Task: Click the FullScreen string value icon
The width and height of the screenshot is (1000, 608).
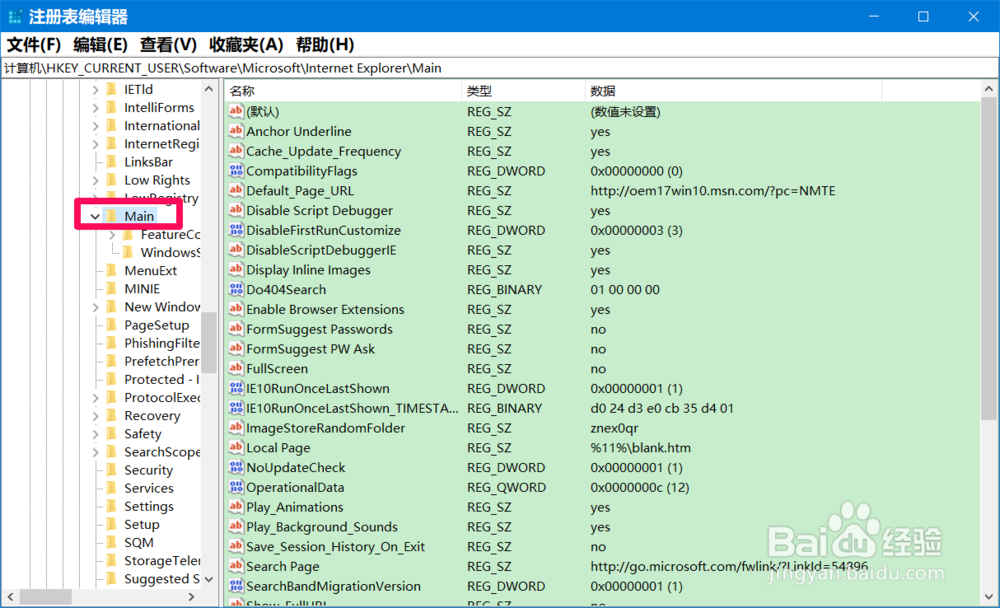Action: point(236,369)
